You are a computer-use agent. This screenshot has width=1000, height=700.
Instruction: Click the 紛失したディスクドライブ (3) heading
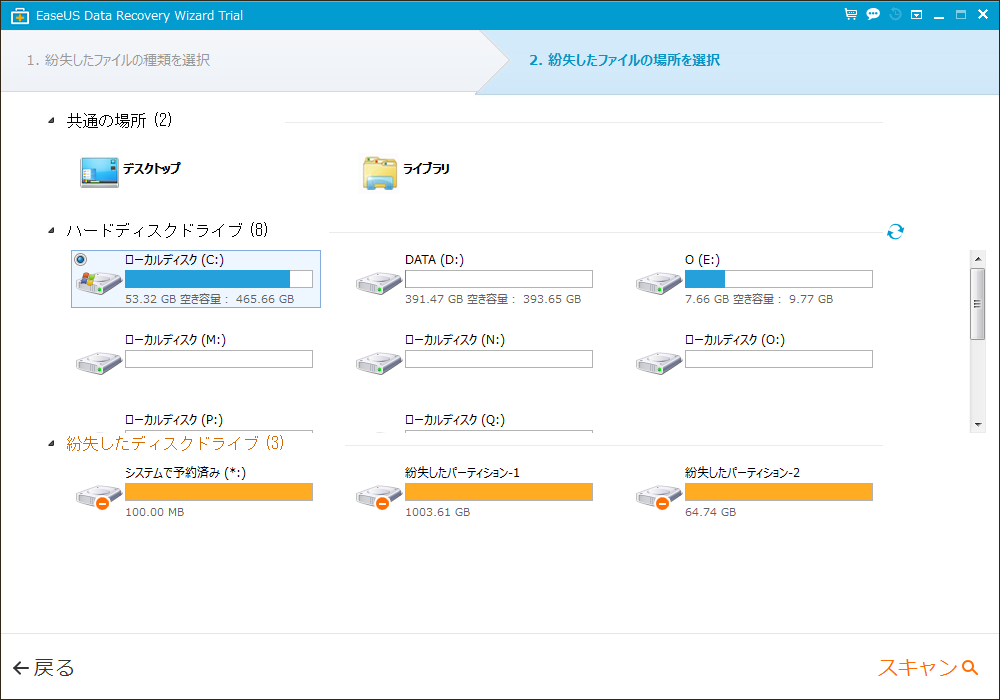tap(175, 443)
